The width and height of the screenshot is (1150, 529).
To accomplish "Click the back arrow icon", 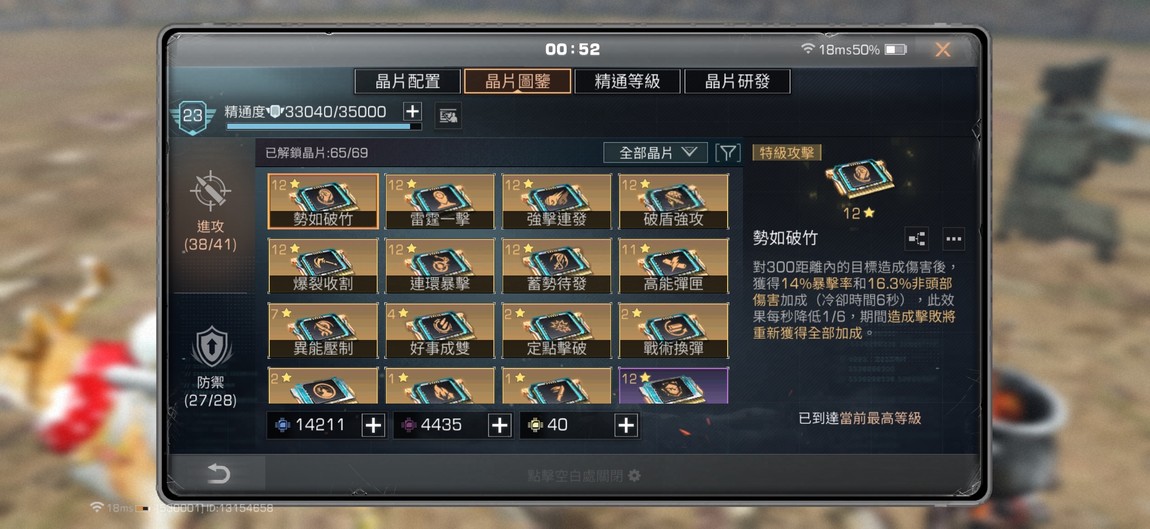I will pyautogui.click(x=218, y=474).
